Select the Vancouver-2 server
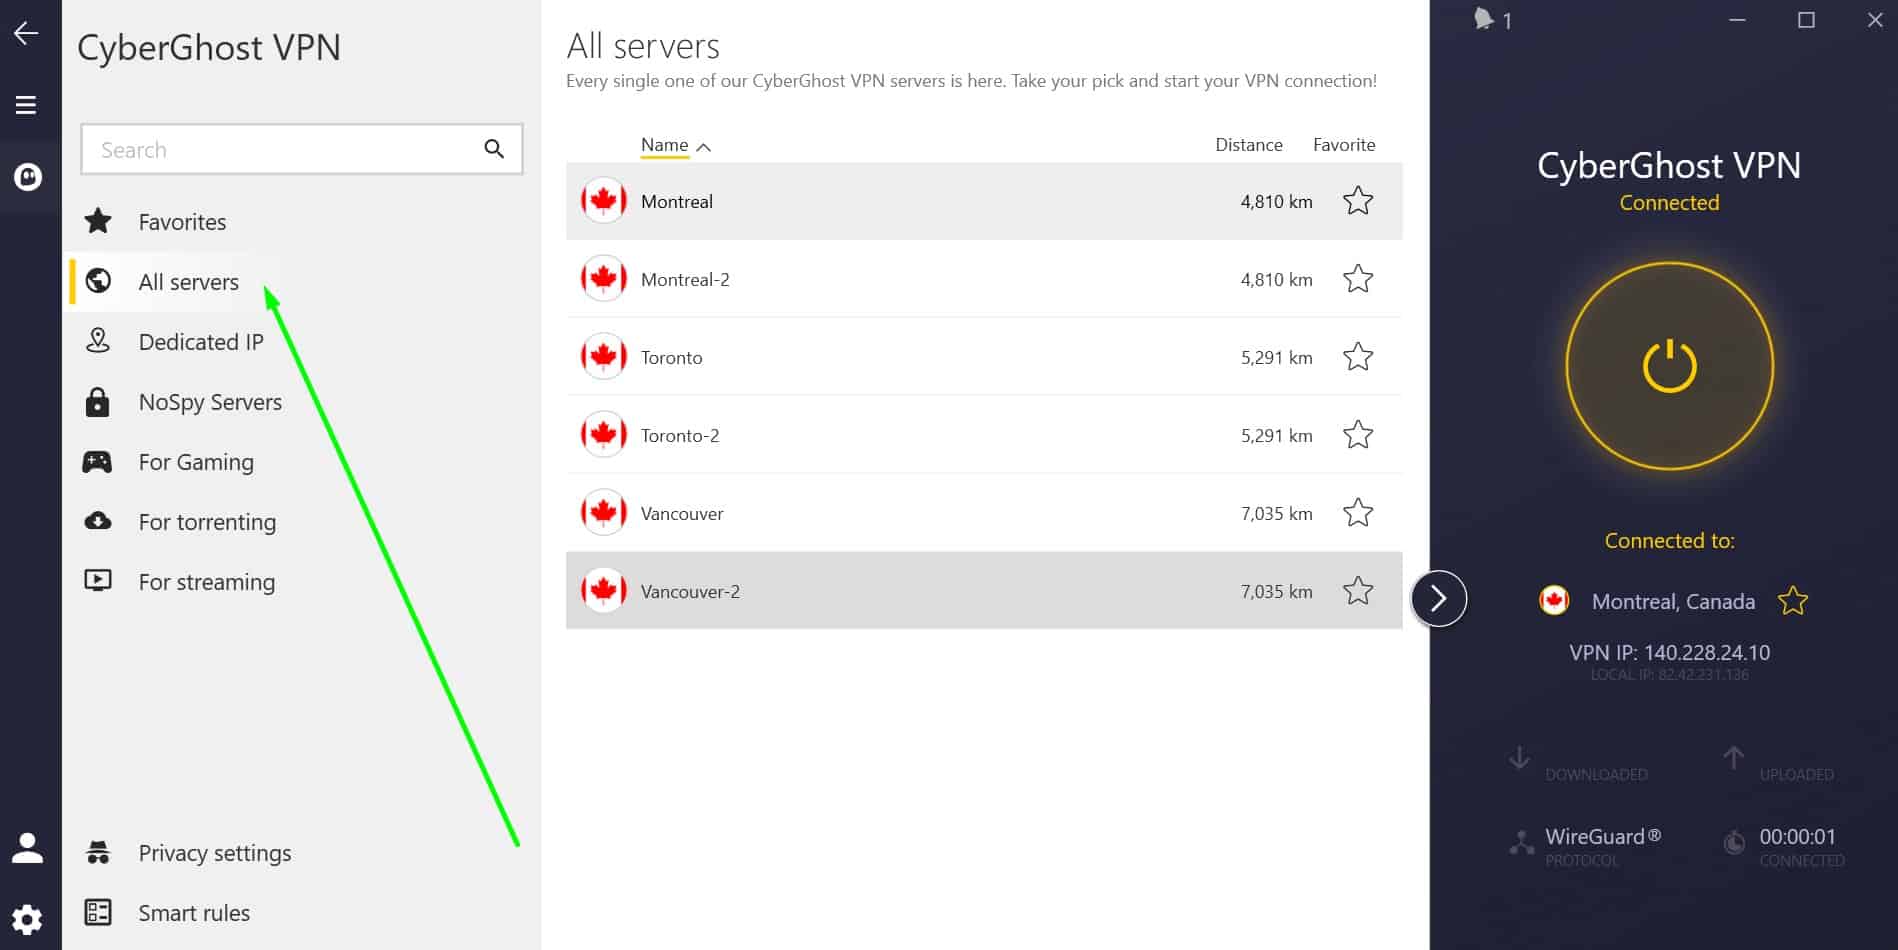Screen dimensions: 1898x950 tap(984, 591)
